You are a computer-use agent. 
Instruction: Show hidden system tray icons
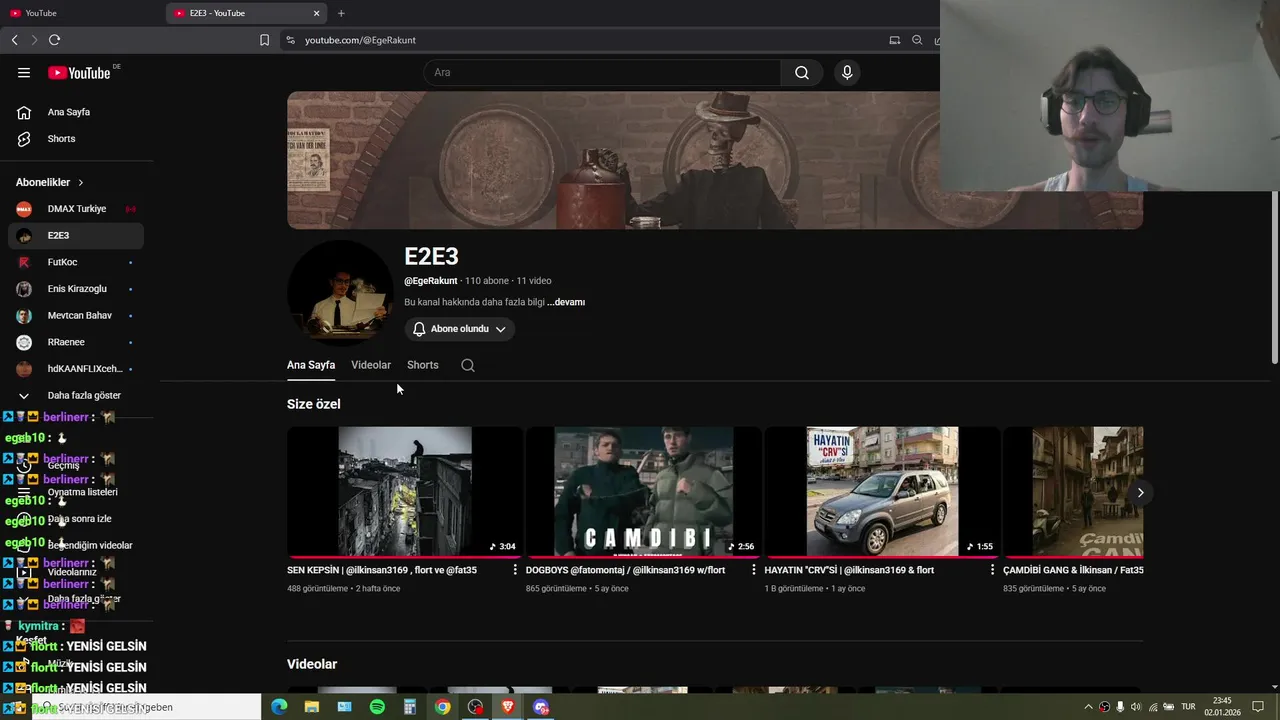(1089, 707)
